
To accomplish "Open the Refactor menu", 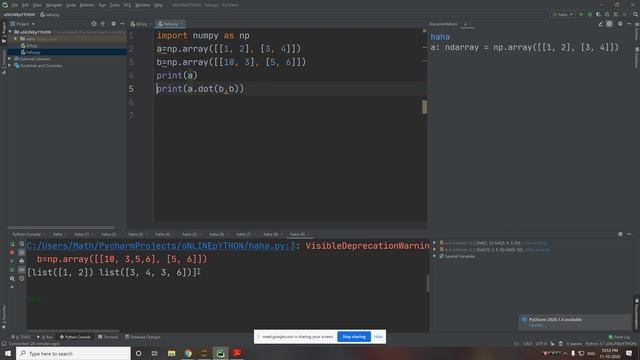I will (x=87, y=5).
